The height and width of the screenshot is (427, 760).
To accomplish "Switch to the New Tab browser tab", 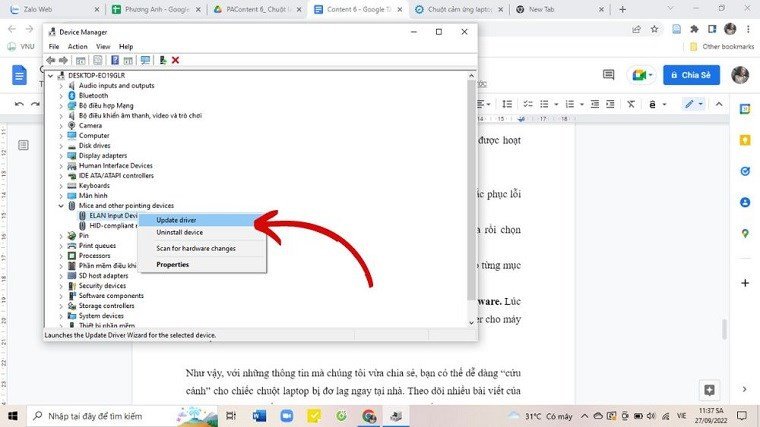I will [546, 9].
